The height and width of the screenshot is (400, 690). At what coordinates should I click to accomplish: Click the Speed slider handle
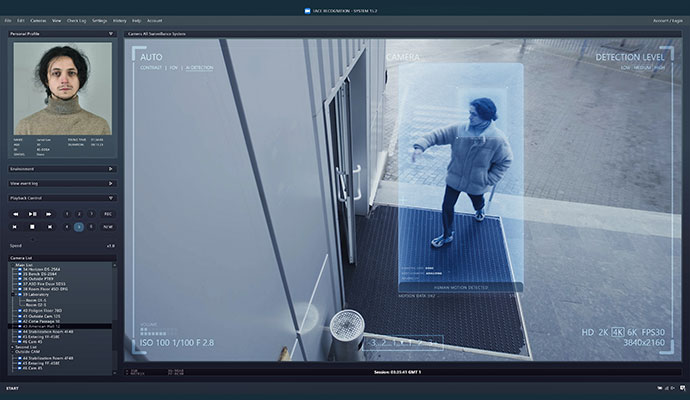point(33,239)
